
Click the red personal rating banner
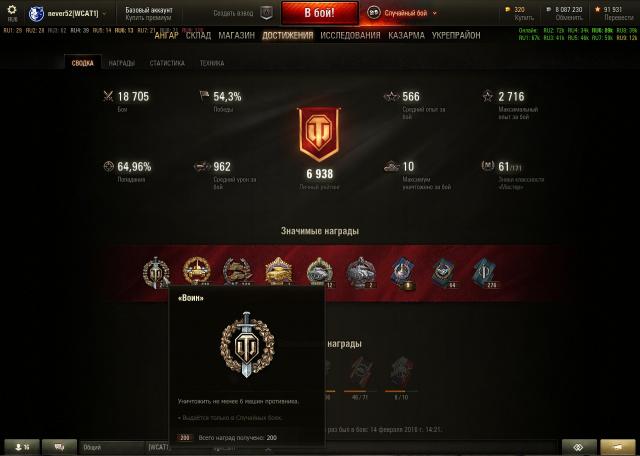(x=319, y=134)
